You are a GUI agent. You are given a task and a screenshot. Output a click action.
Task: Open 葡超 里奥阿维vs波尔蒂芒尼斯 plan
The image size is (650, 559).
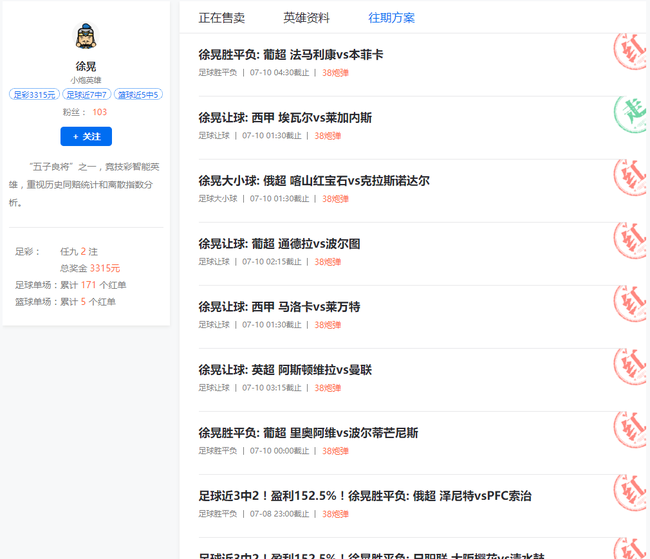click(x=308, y=433)
